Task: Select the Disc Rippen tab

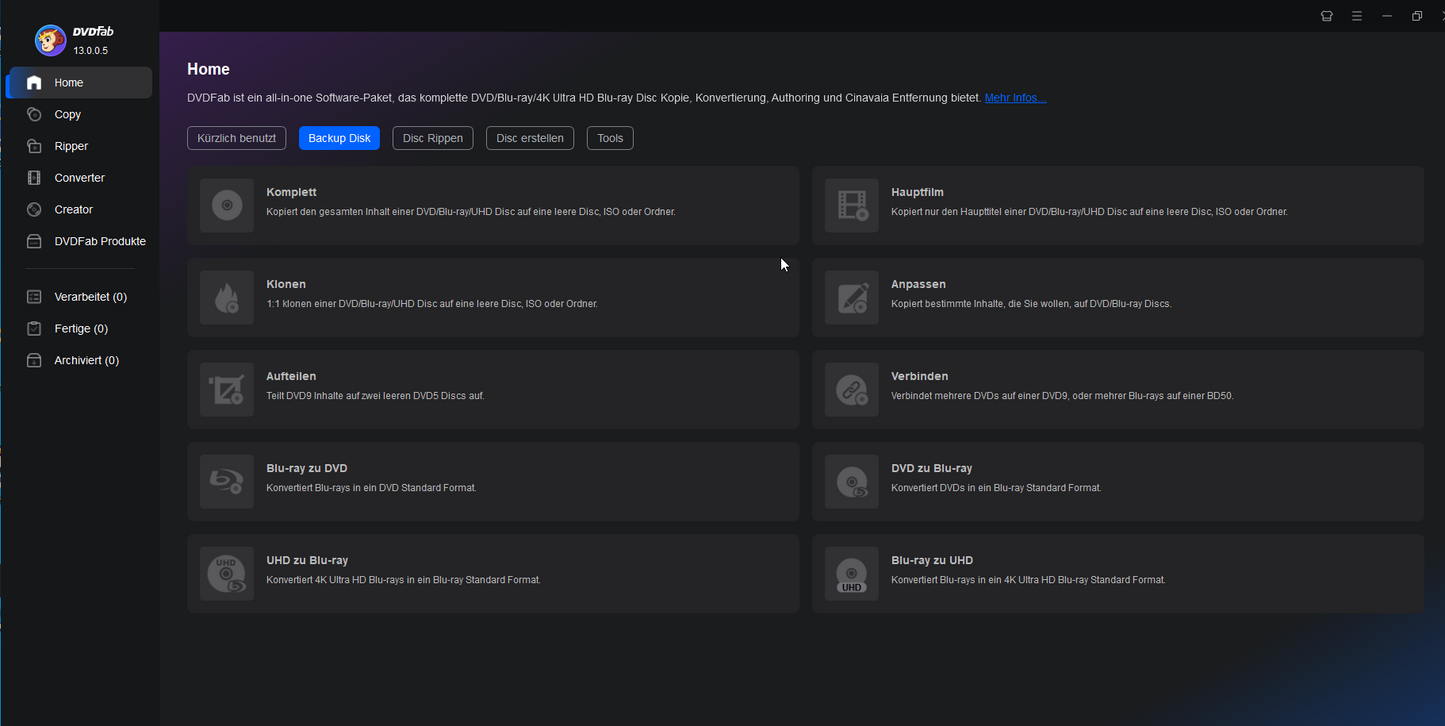Action: pos(433,138)
